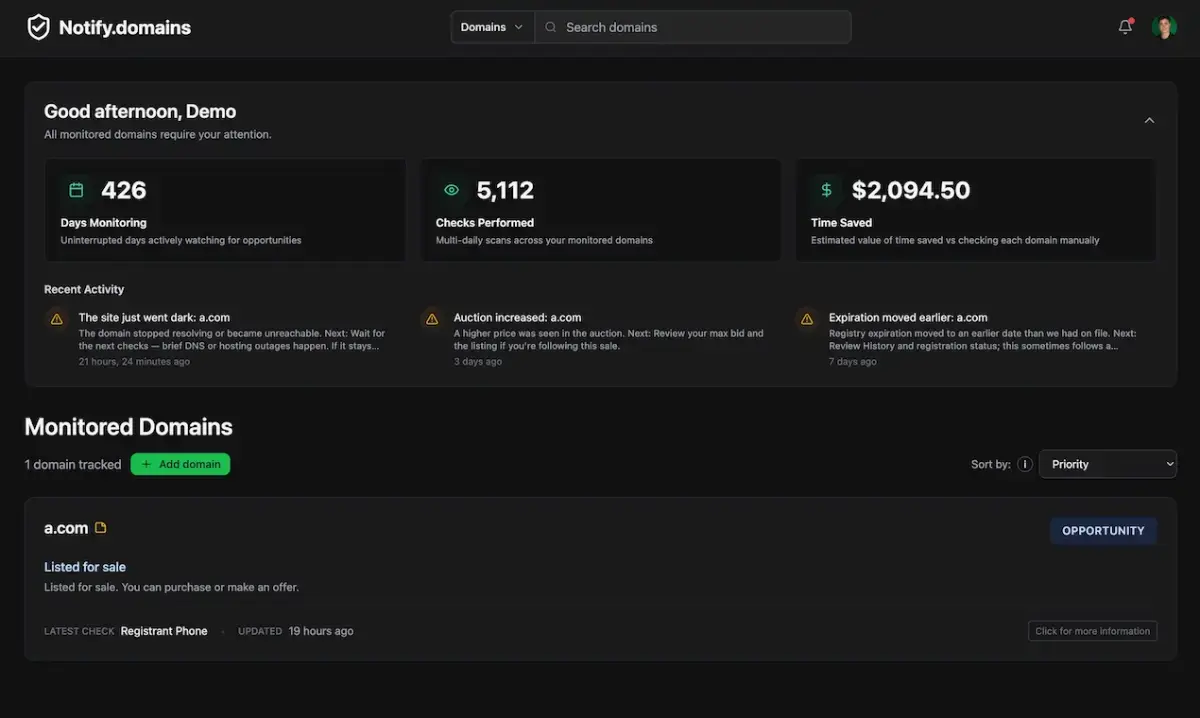Click the '7 days ago' timestamp
This screenshot has width=1200, height=718.
tap(853, 361)
